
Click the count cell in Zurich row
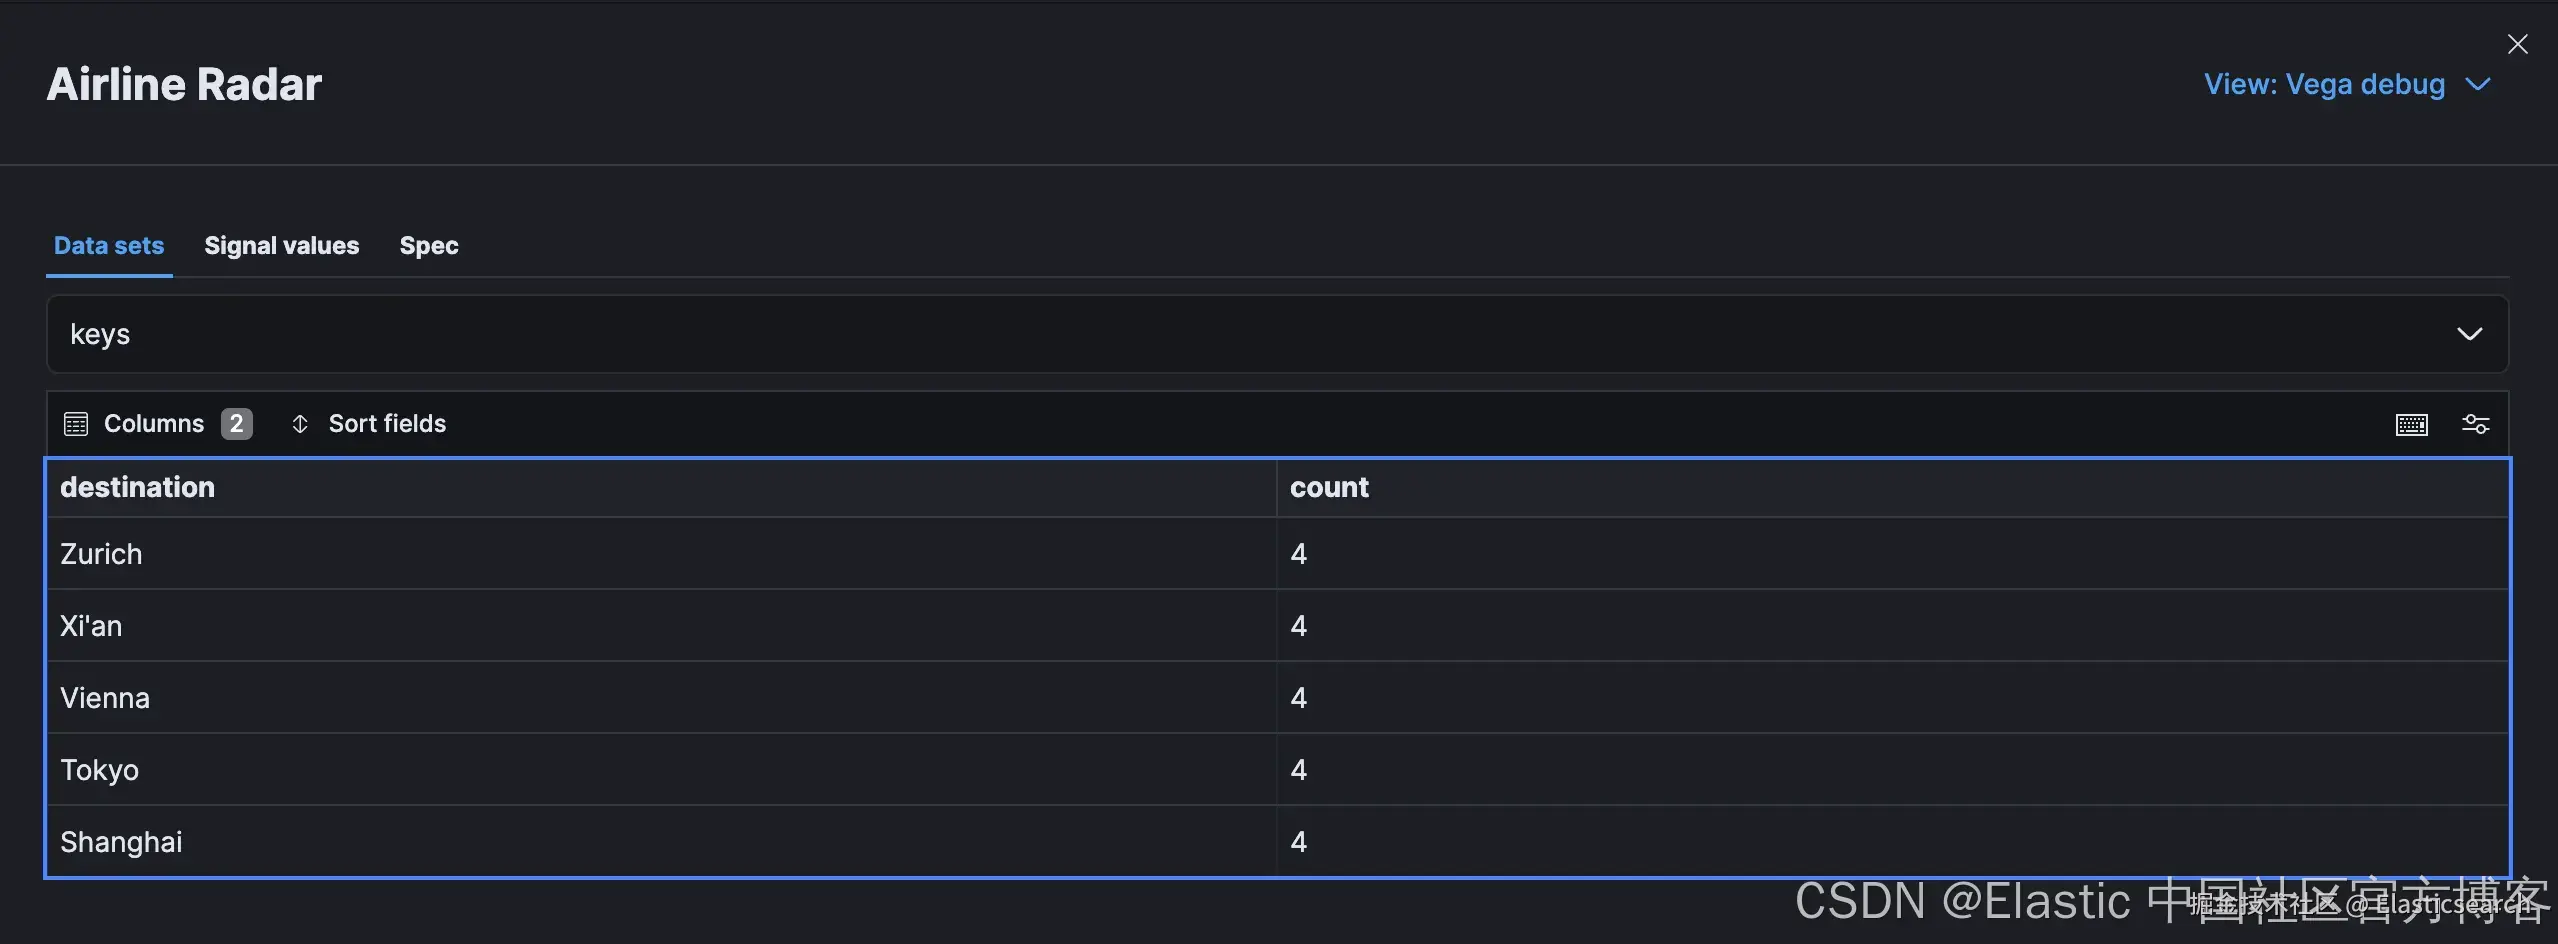tap(1298, 554)
